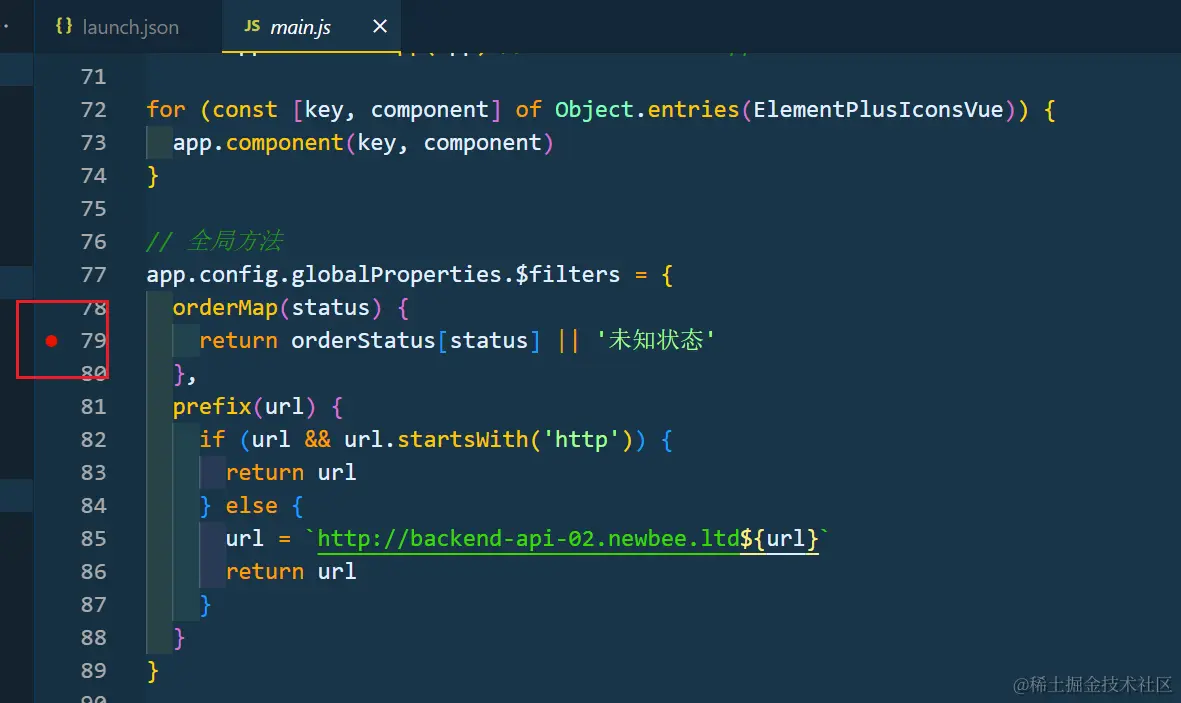This screenshot has height=703, width=1181.
Task: Close the main.js tab
Action: pos(380,26)
